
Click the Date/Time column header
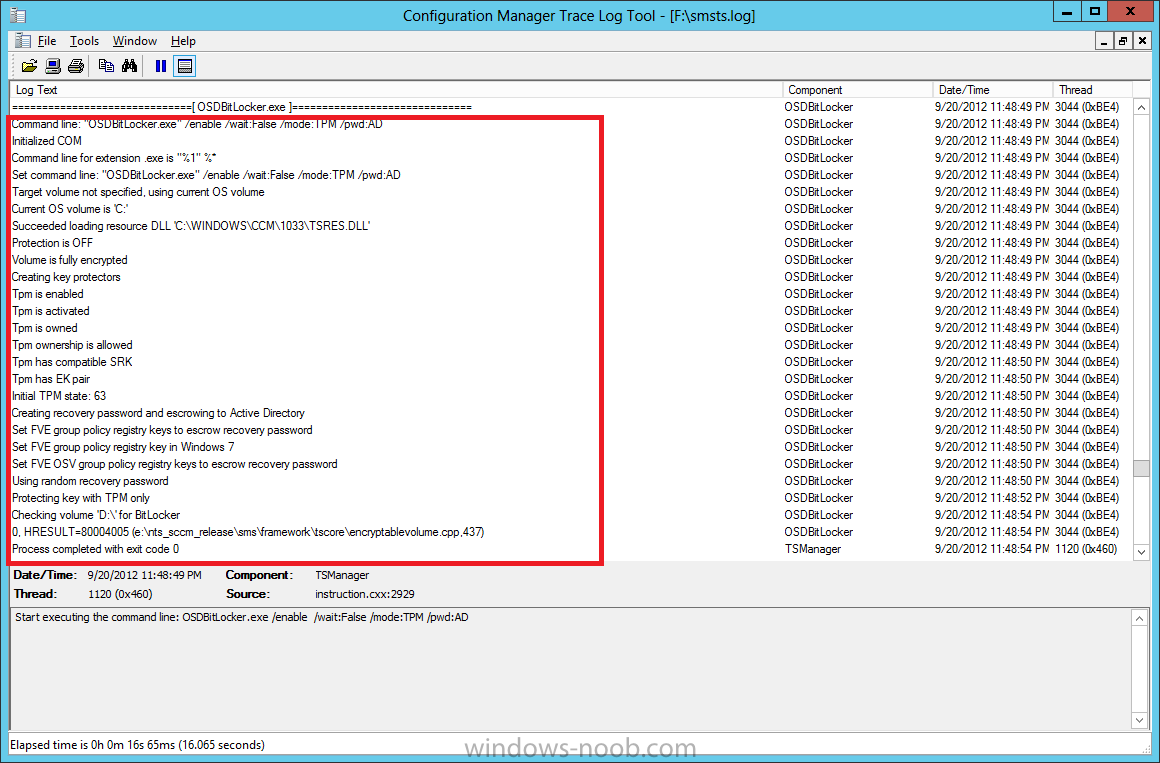(x=994, y=90)
